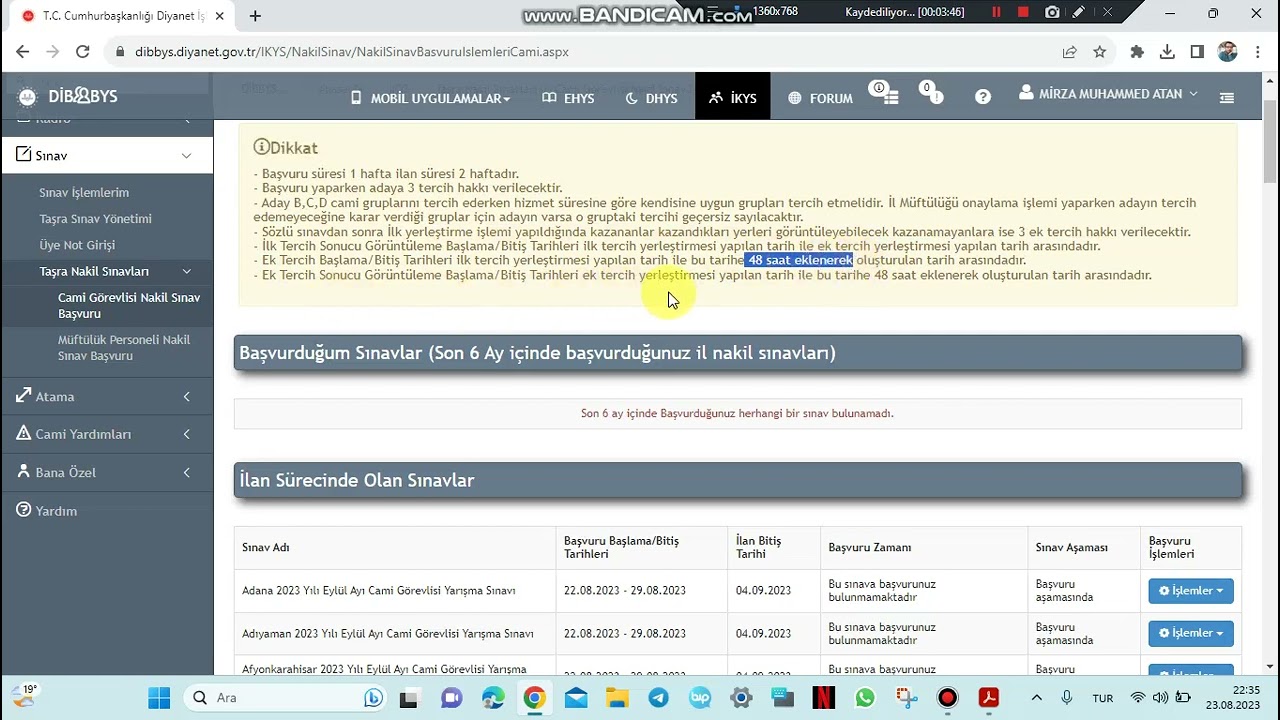
Task: Open Cami Görevlisi Nakil Sınav Başvuru
Action: 129,305
